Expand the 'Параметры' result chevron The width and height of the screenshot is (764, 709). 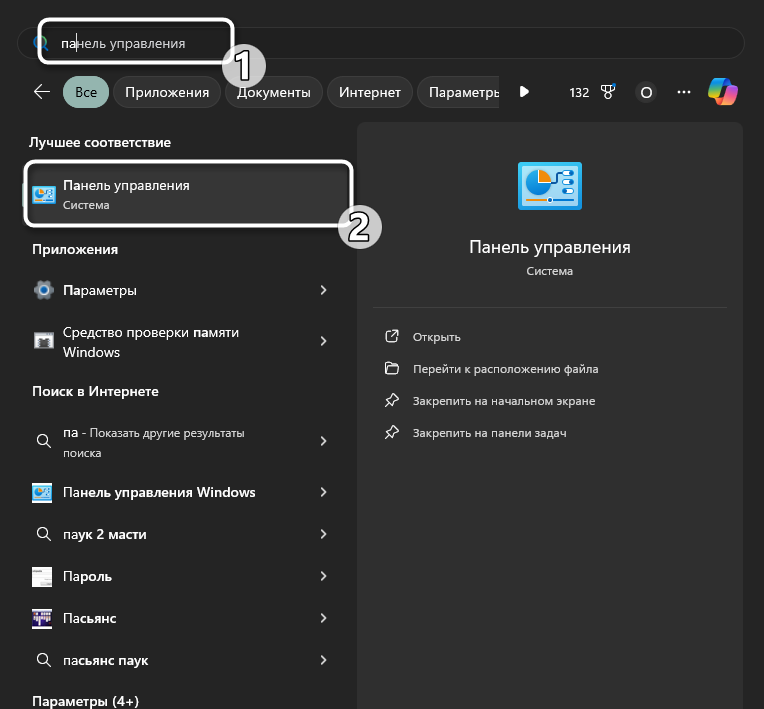point(323,290)
